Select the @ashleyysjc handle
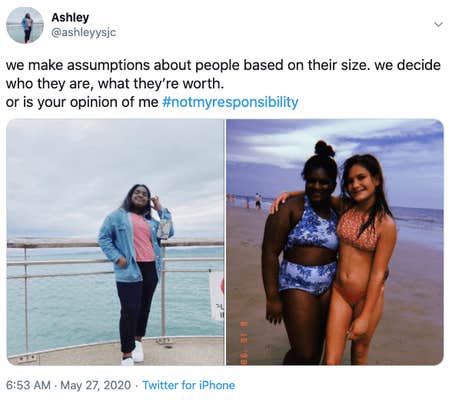Viewport: 462px width, 400px height. pos(83,32)
